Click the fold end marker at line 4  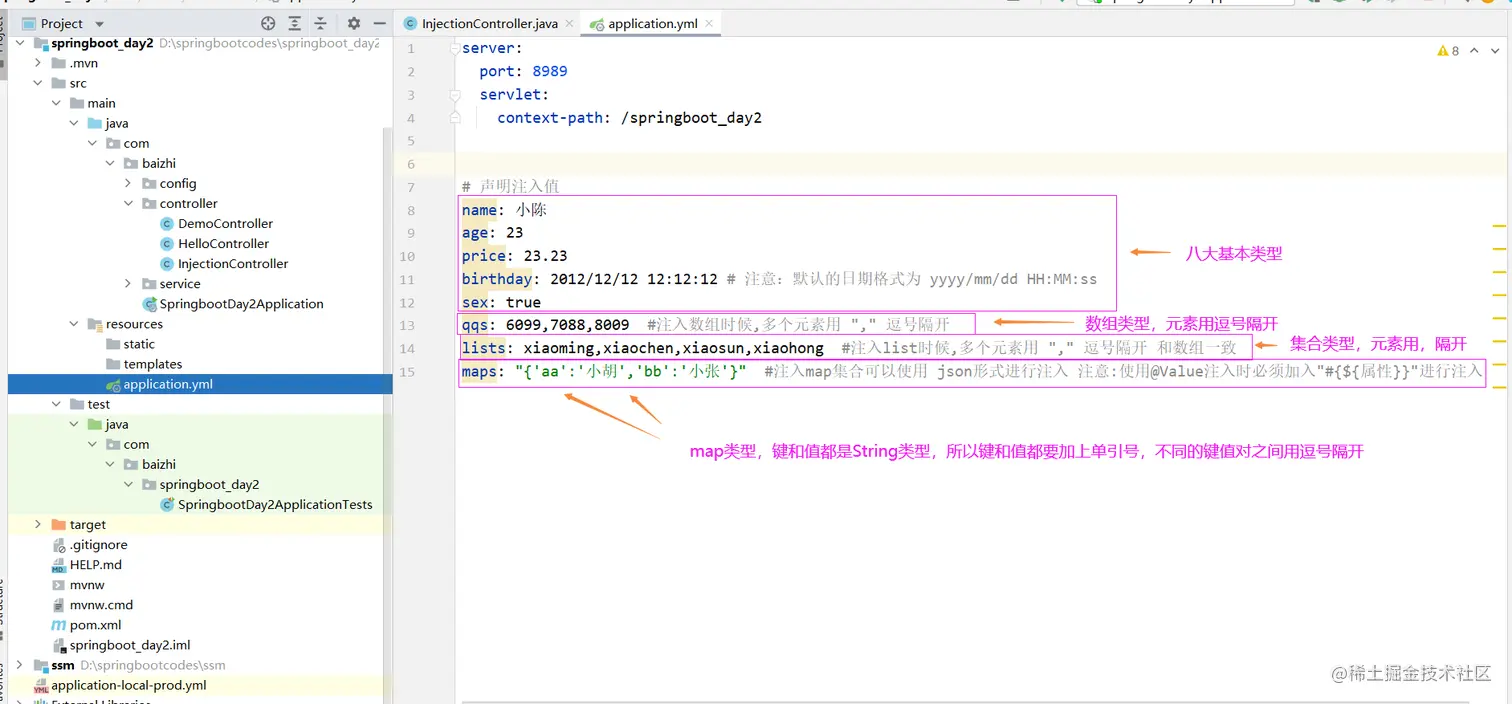click(455, 118)
